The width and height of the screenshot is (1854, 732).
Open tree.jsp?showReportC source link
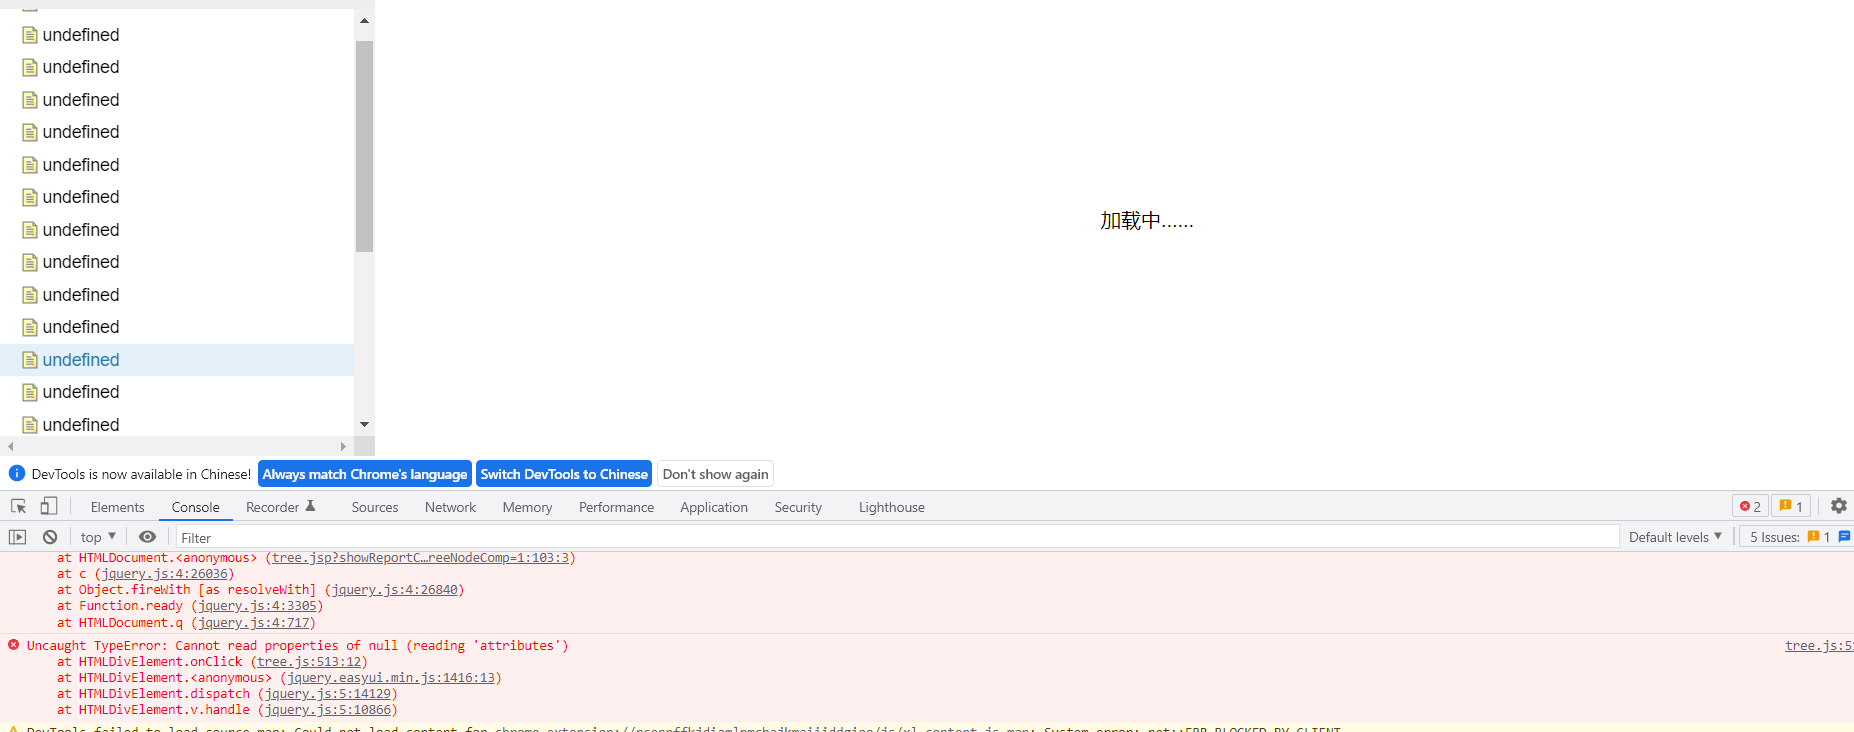(x=420, y=558)
